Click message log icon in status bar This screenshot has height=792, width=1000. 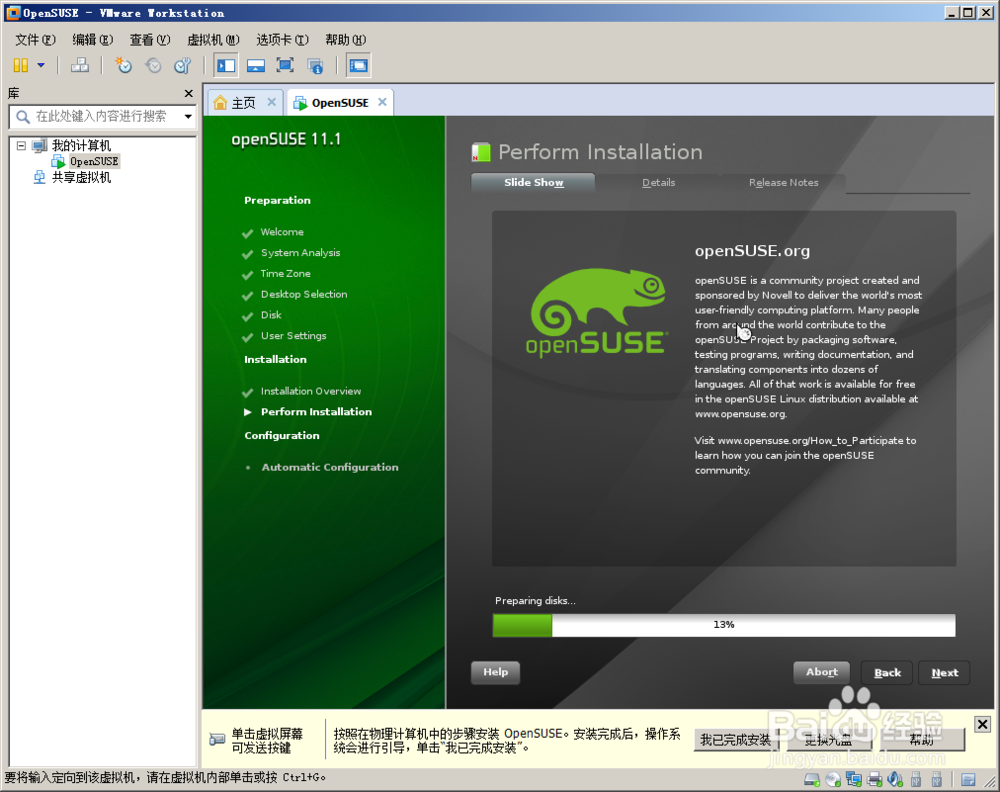(968, 779)
